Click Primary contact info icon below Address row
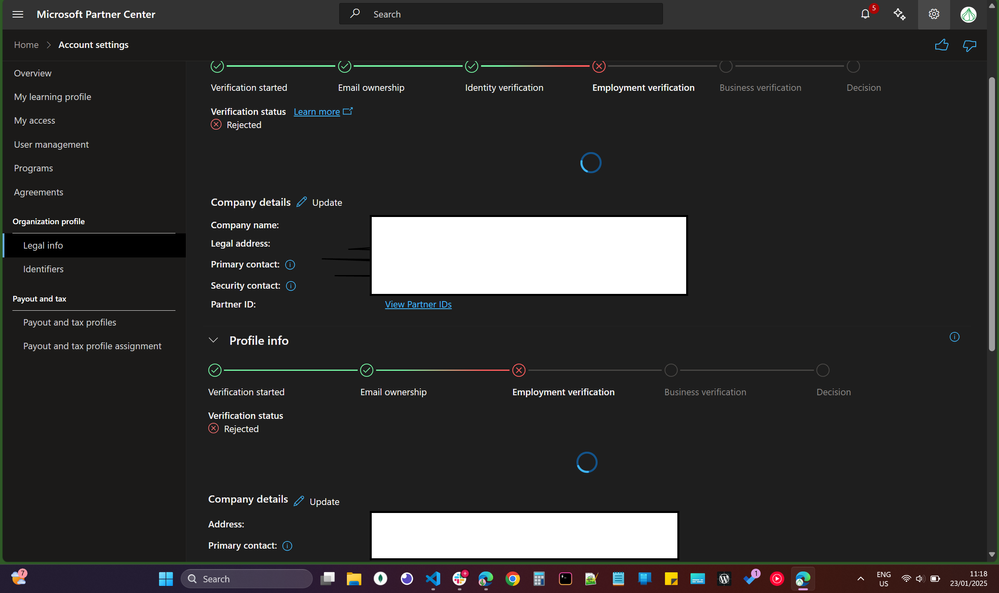 287,546
